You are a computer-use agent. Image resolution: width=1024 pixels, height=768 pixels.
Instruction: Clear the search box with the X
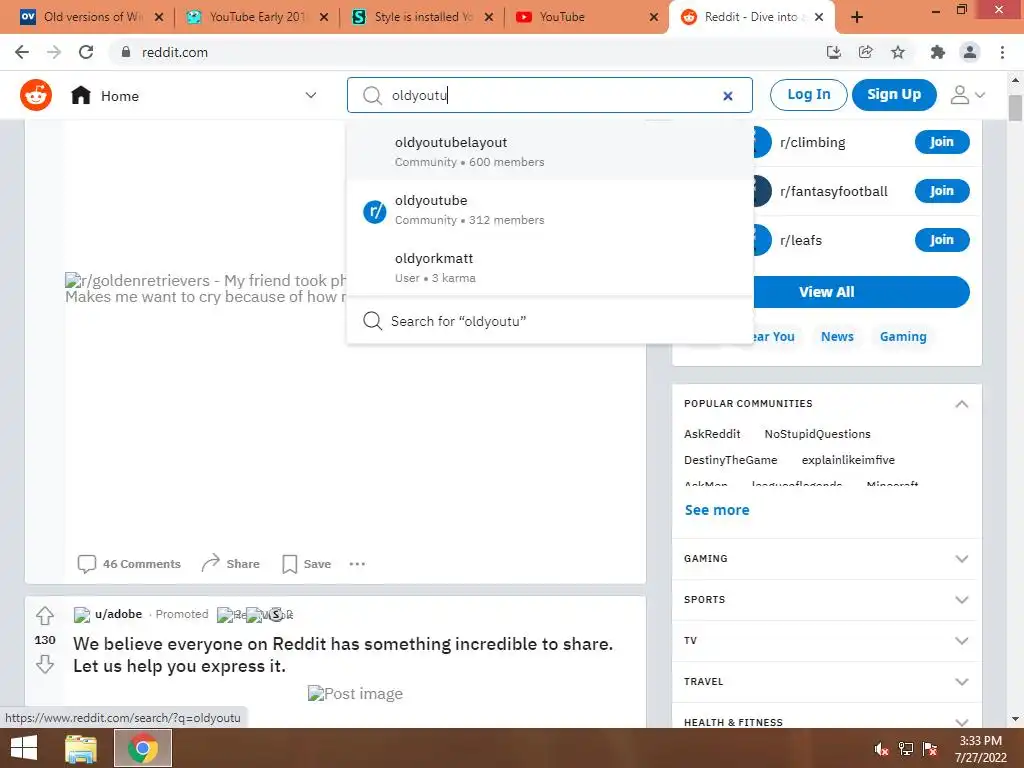click(x=728, y=96)
